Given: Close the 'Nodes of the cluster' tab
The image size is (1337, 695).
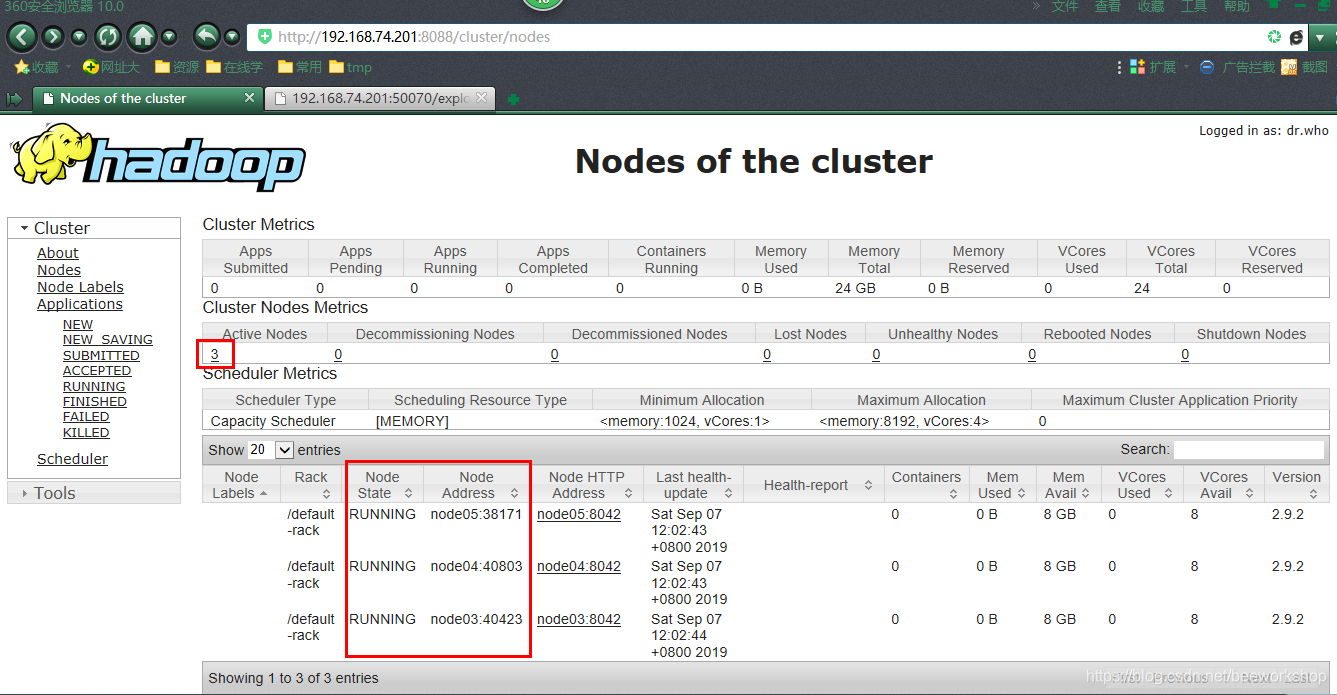Looking at the screenshot, I should click(x=250, y=98).
